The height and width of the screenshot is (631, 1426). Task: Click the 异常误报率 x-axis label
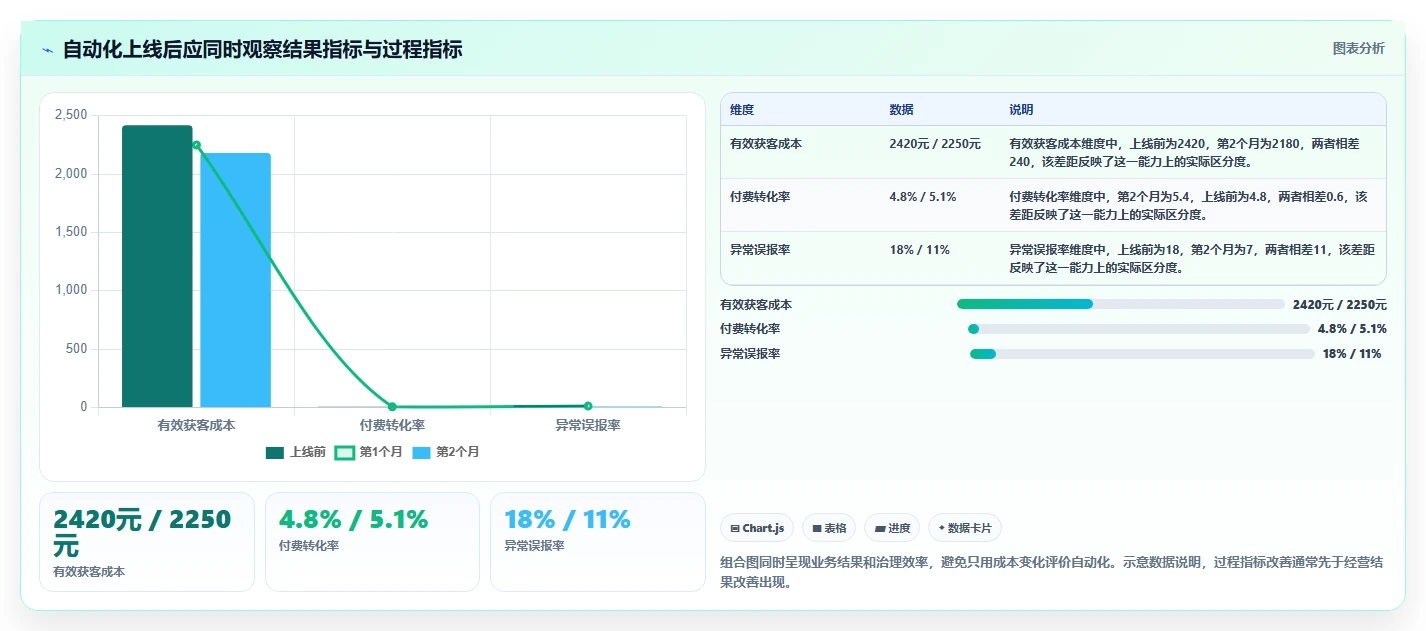pos(588,425)
